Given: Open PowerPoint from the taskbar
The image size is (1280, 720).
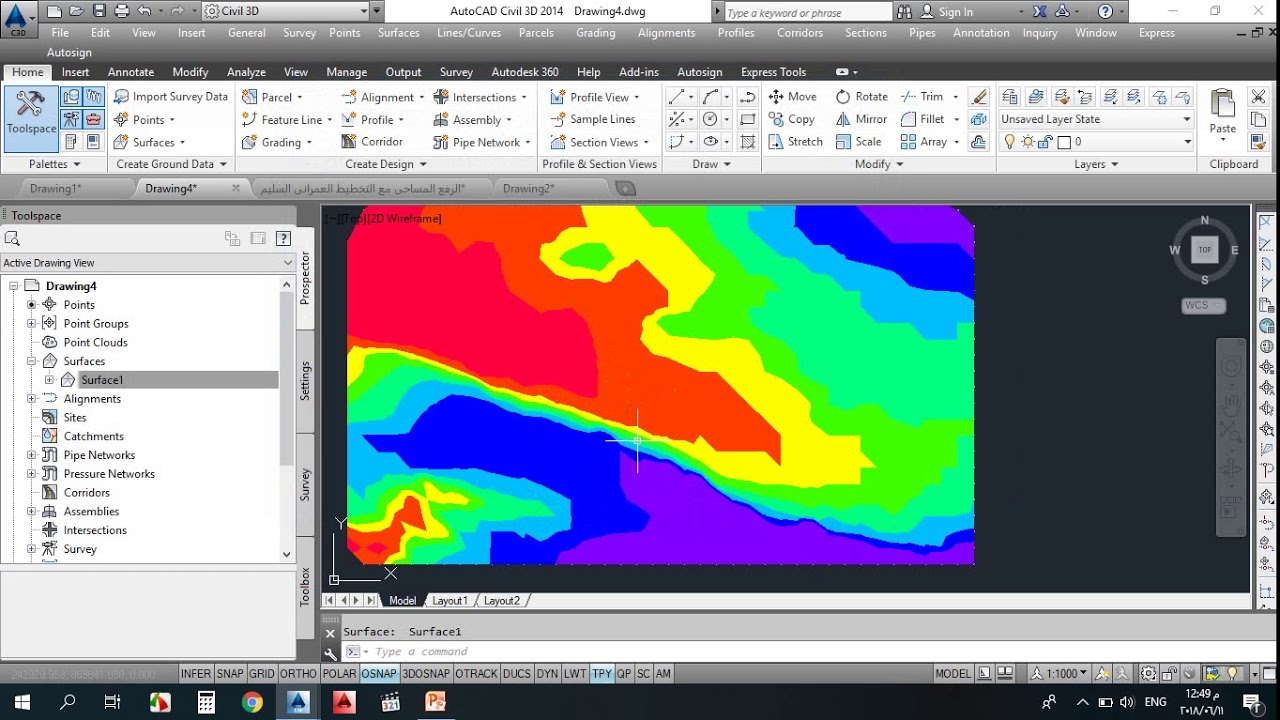Looking at the screenshot, I should 436,702.
